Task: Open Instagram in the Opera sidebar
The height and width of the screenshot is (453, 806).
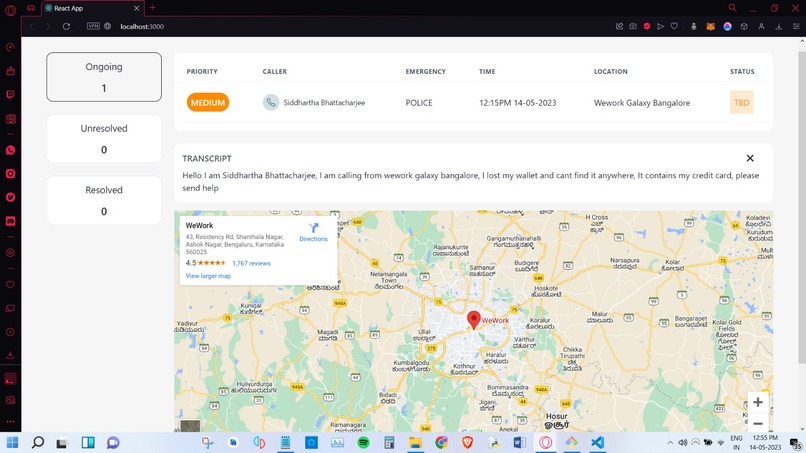Action: (x=10, y=174)
